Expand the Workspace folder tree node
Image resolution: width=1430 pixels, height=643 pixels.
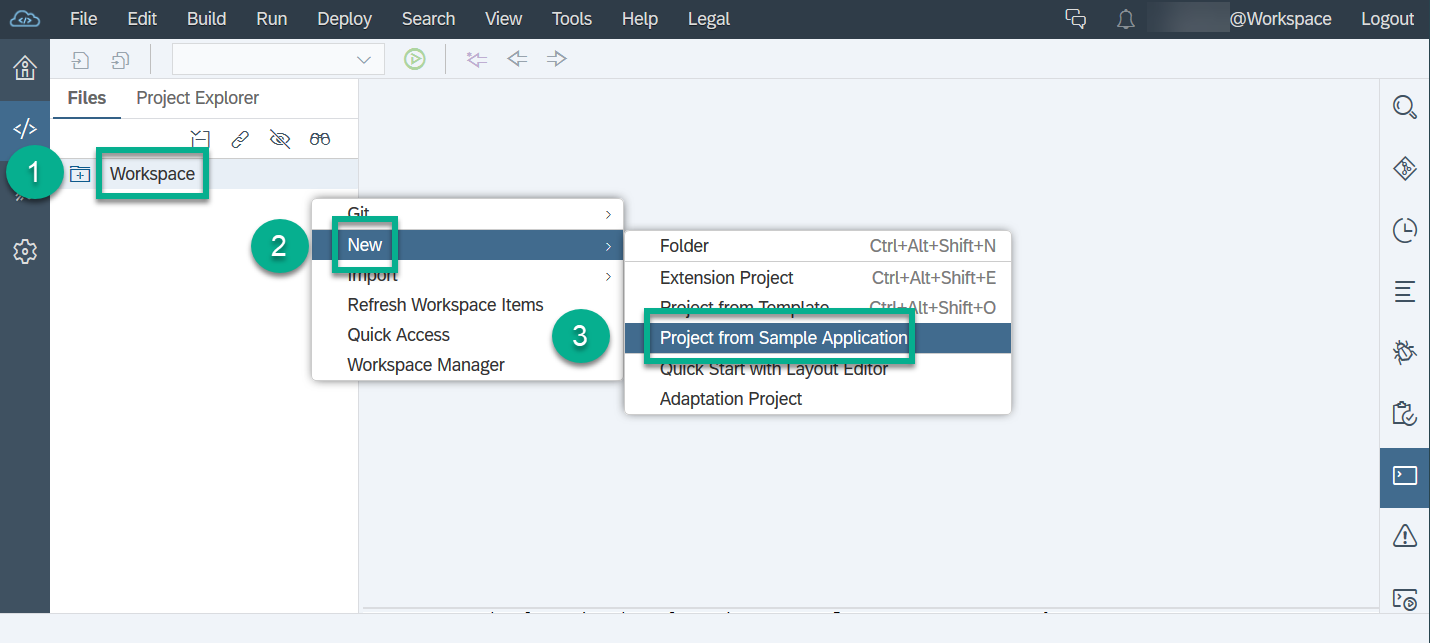coord(80,175)
